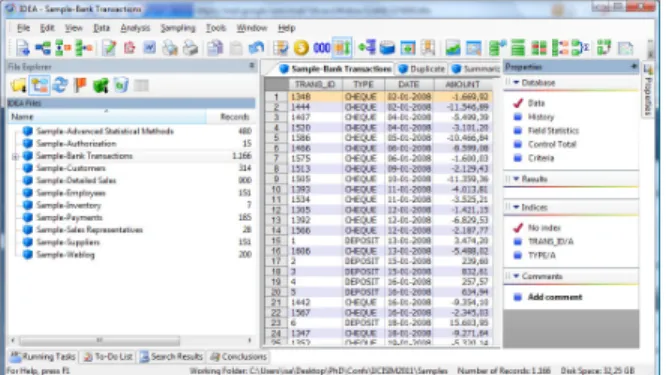Click the blue 000 toolbar icon
The image size is (666, 375).
click(x=322, y=48)
